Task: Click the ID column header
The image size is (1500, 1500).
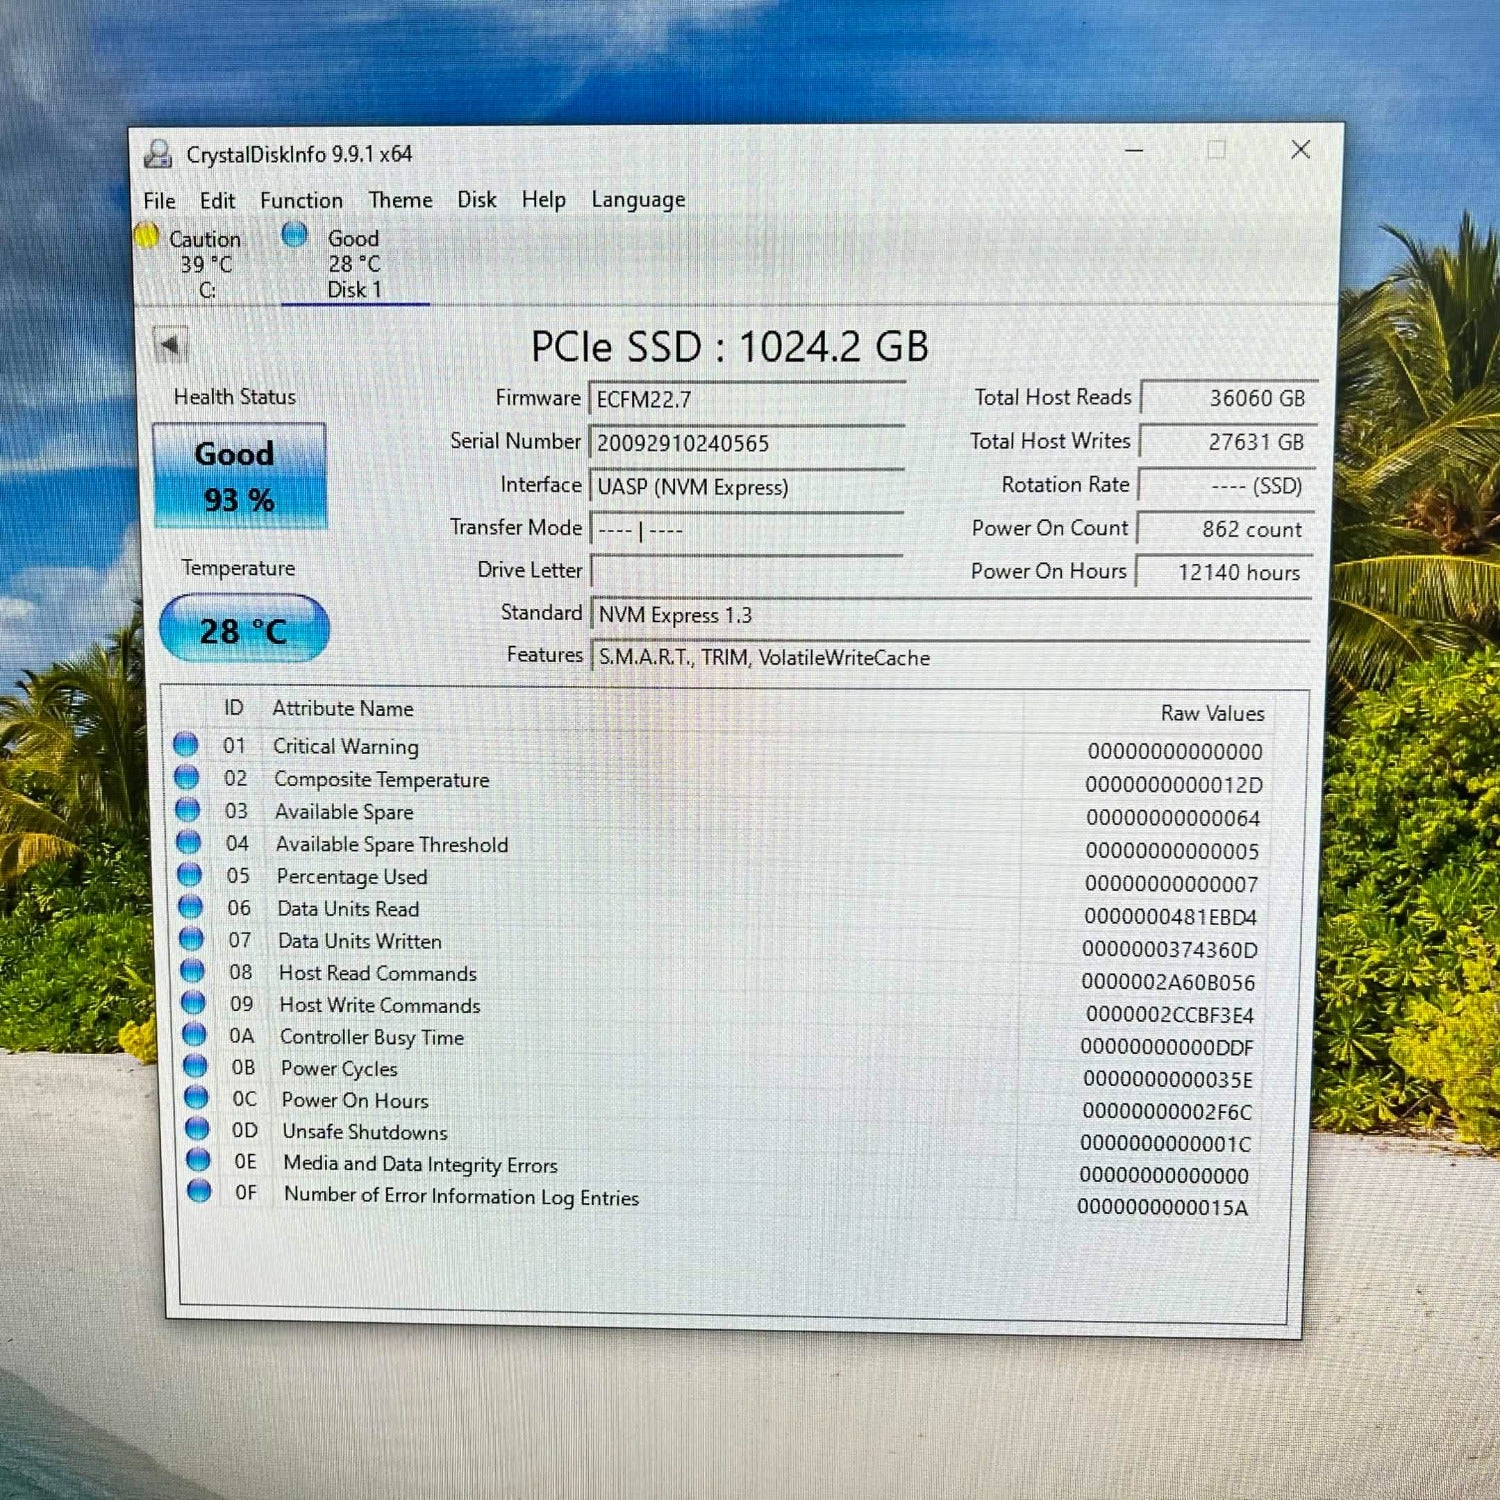Action: tap(233, 707)
